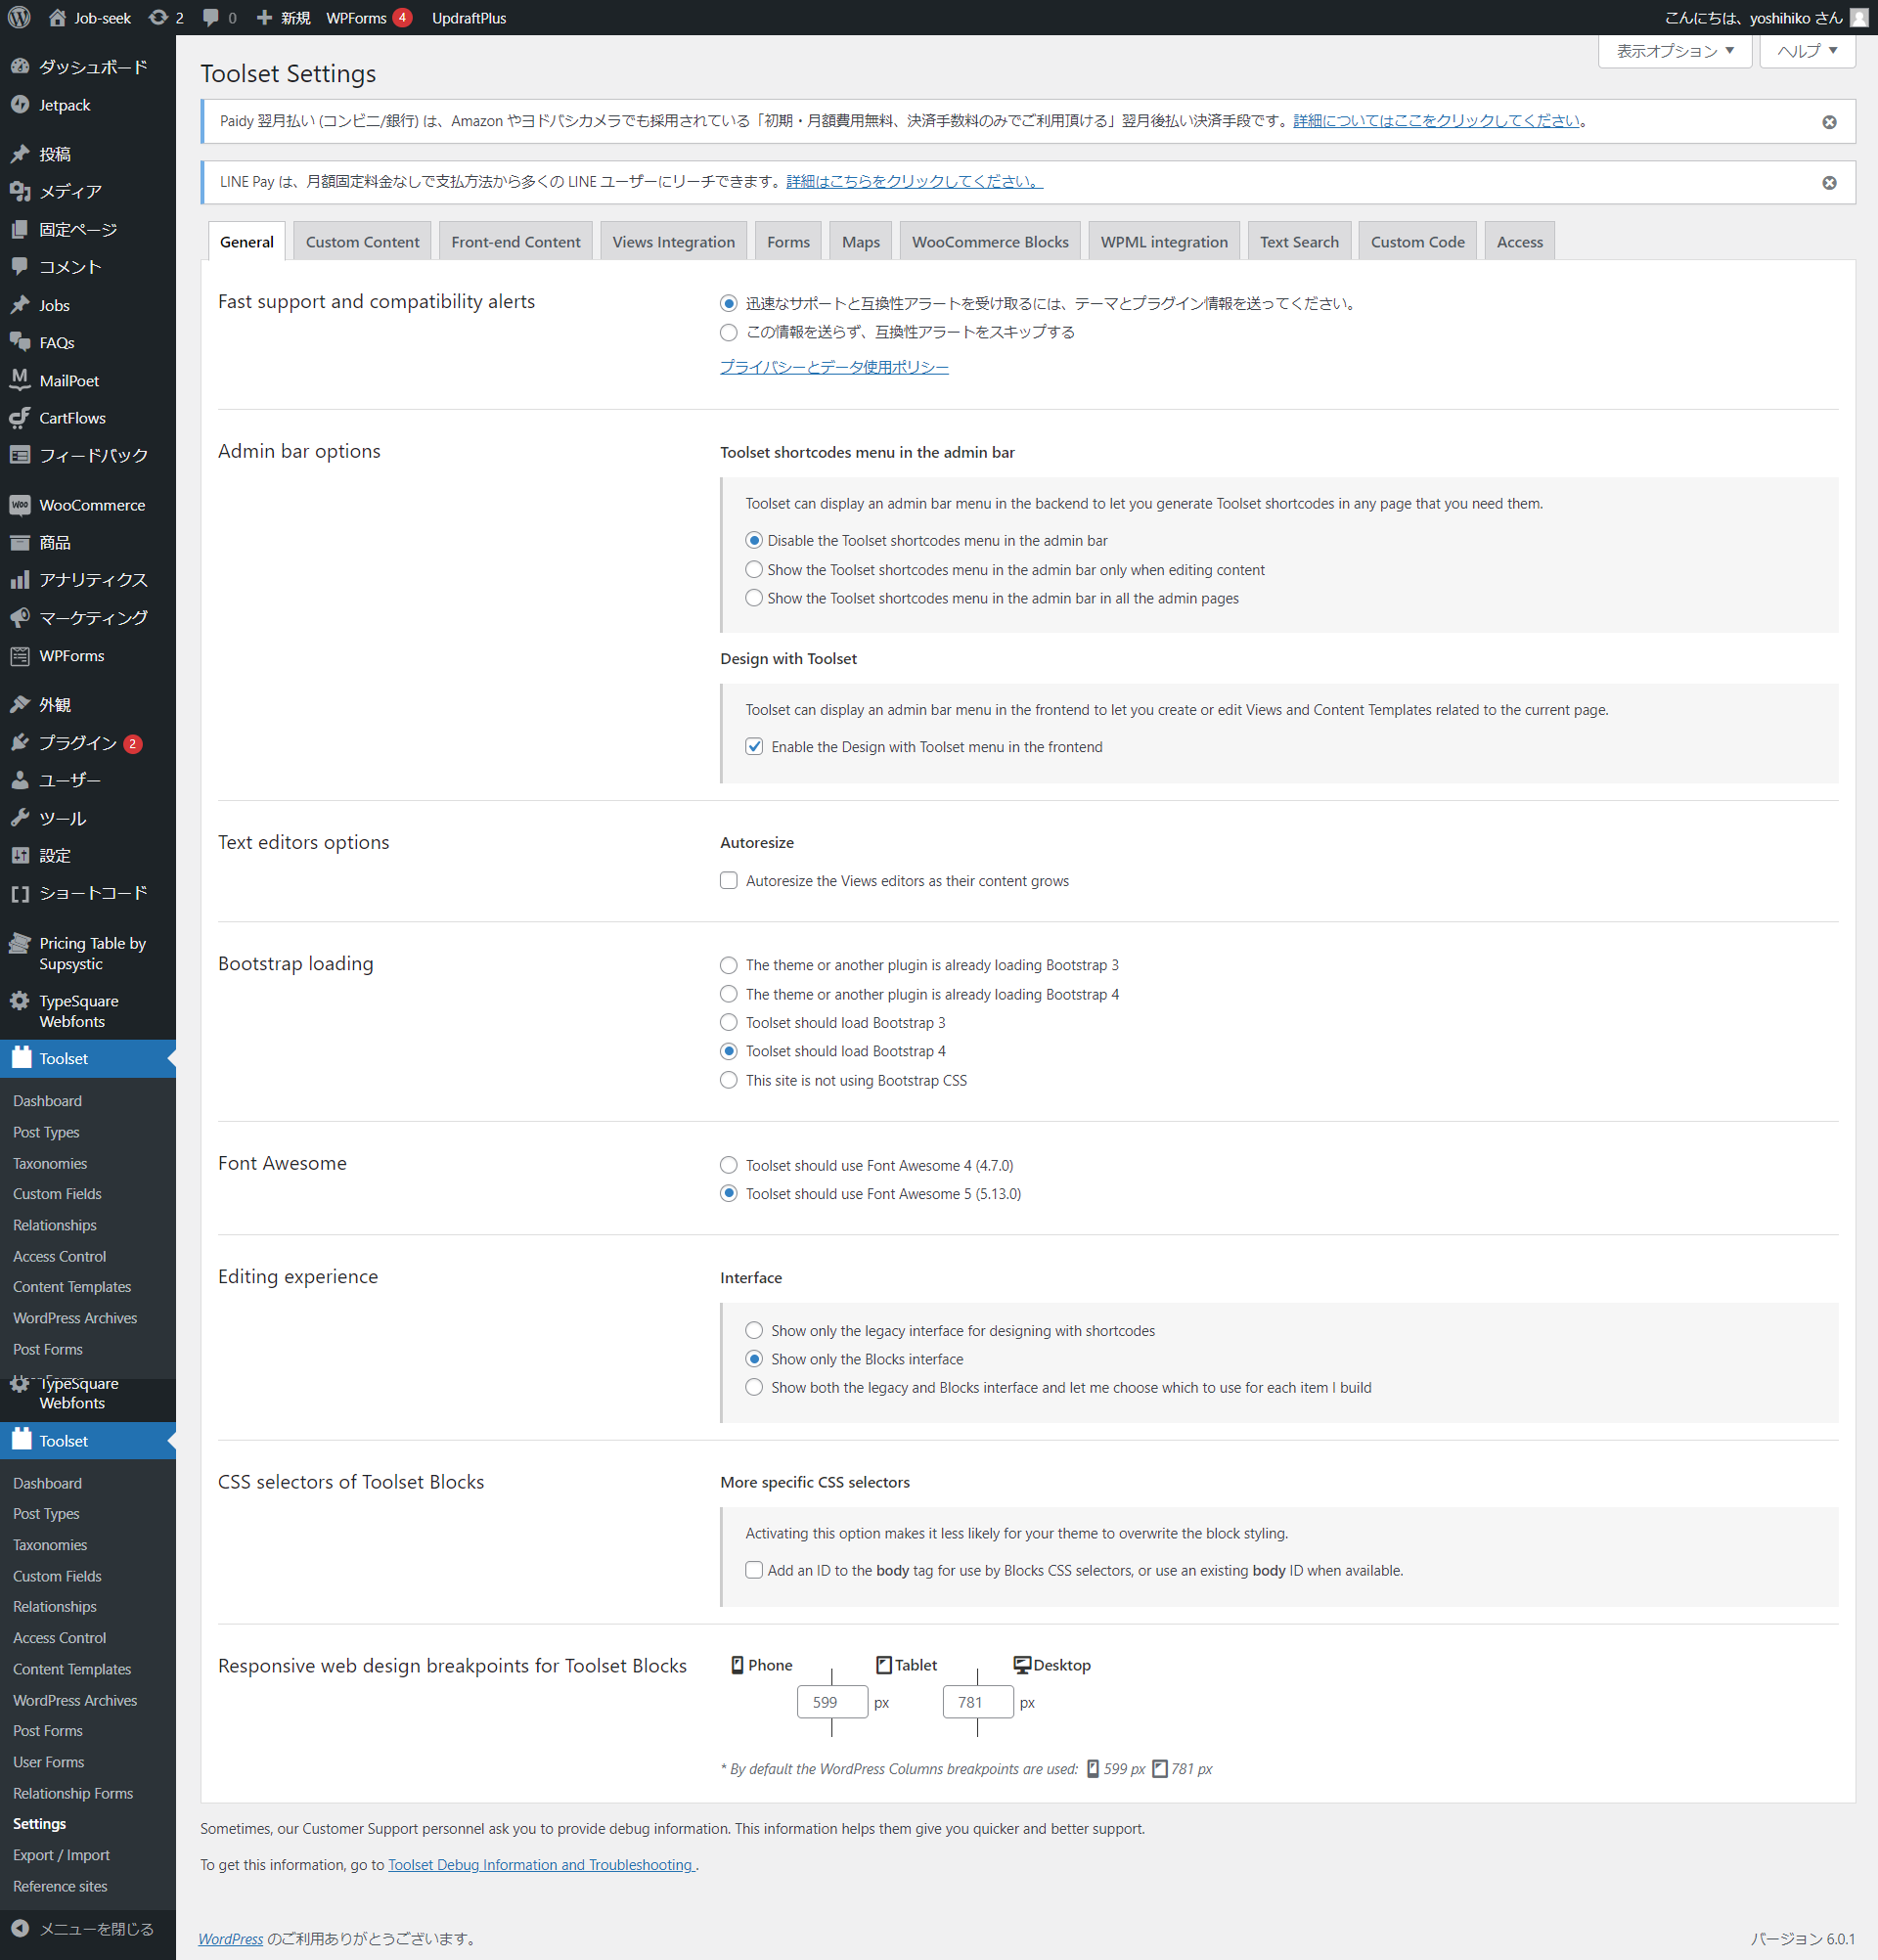
Task: Expand the 表示オプション dropdown
Action: click(x=1675, y=51)
